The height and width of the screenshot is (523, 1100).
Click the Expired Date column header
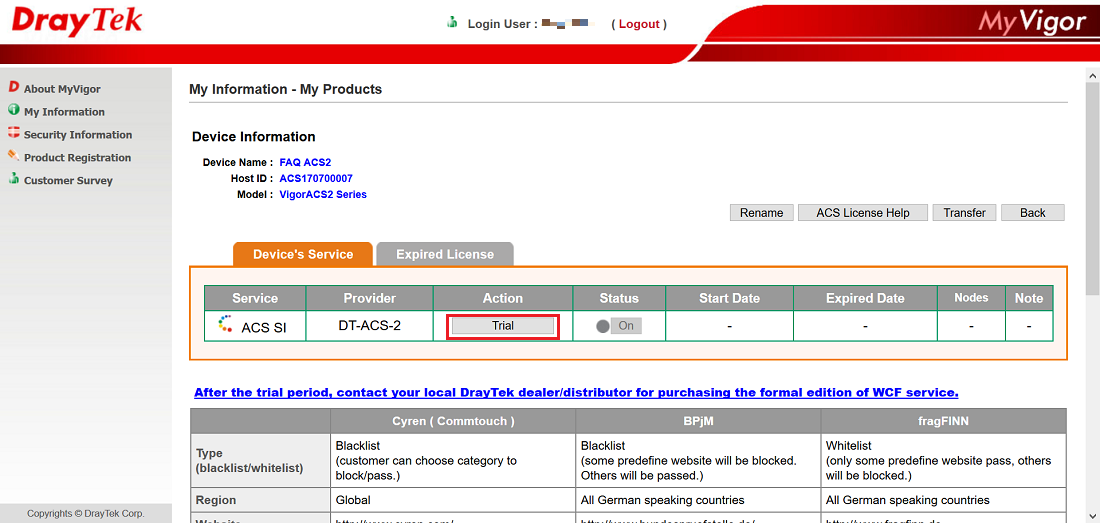[x=866, y=298]
